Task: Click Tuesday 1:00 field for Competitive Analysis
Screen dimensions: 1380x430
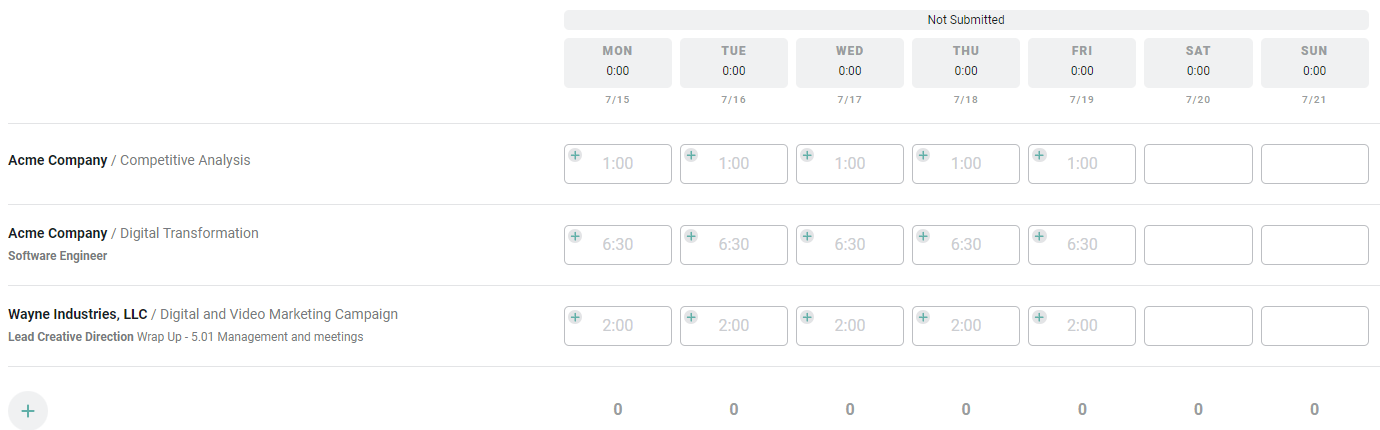Action: 734,164
